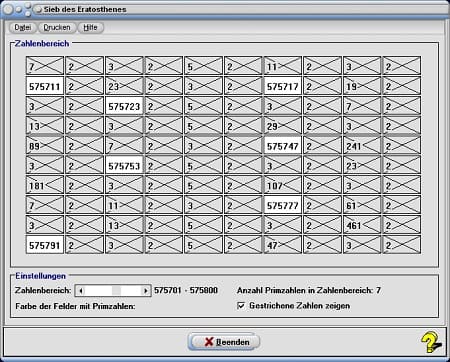Click the crossed-out cell with divisor 89
450x362 pixels.
tap(45, 146)
